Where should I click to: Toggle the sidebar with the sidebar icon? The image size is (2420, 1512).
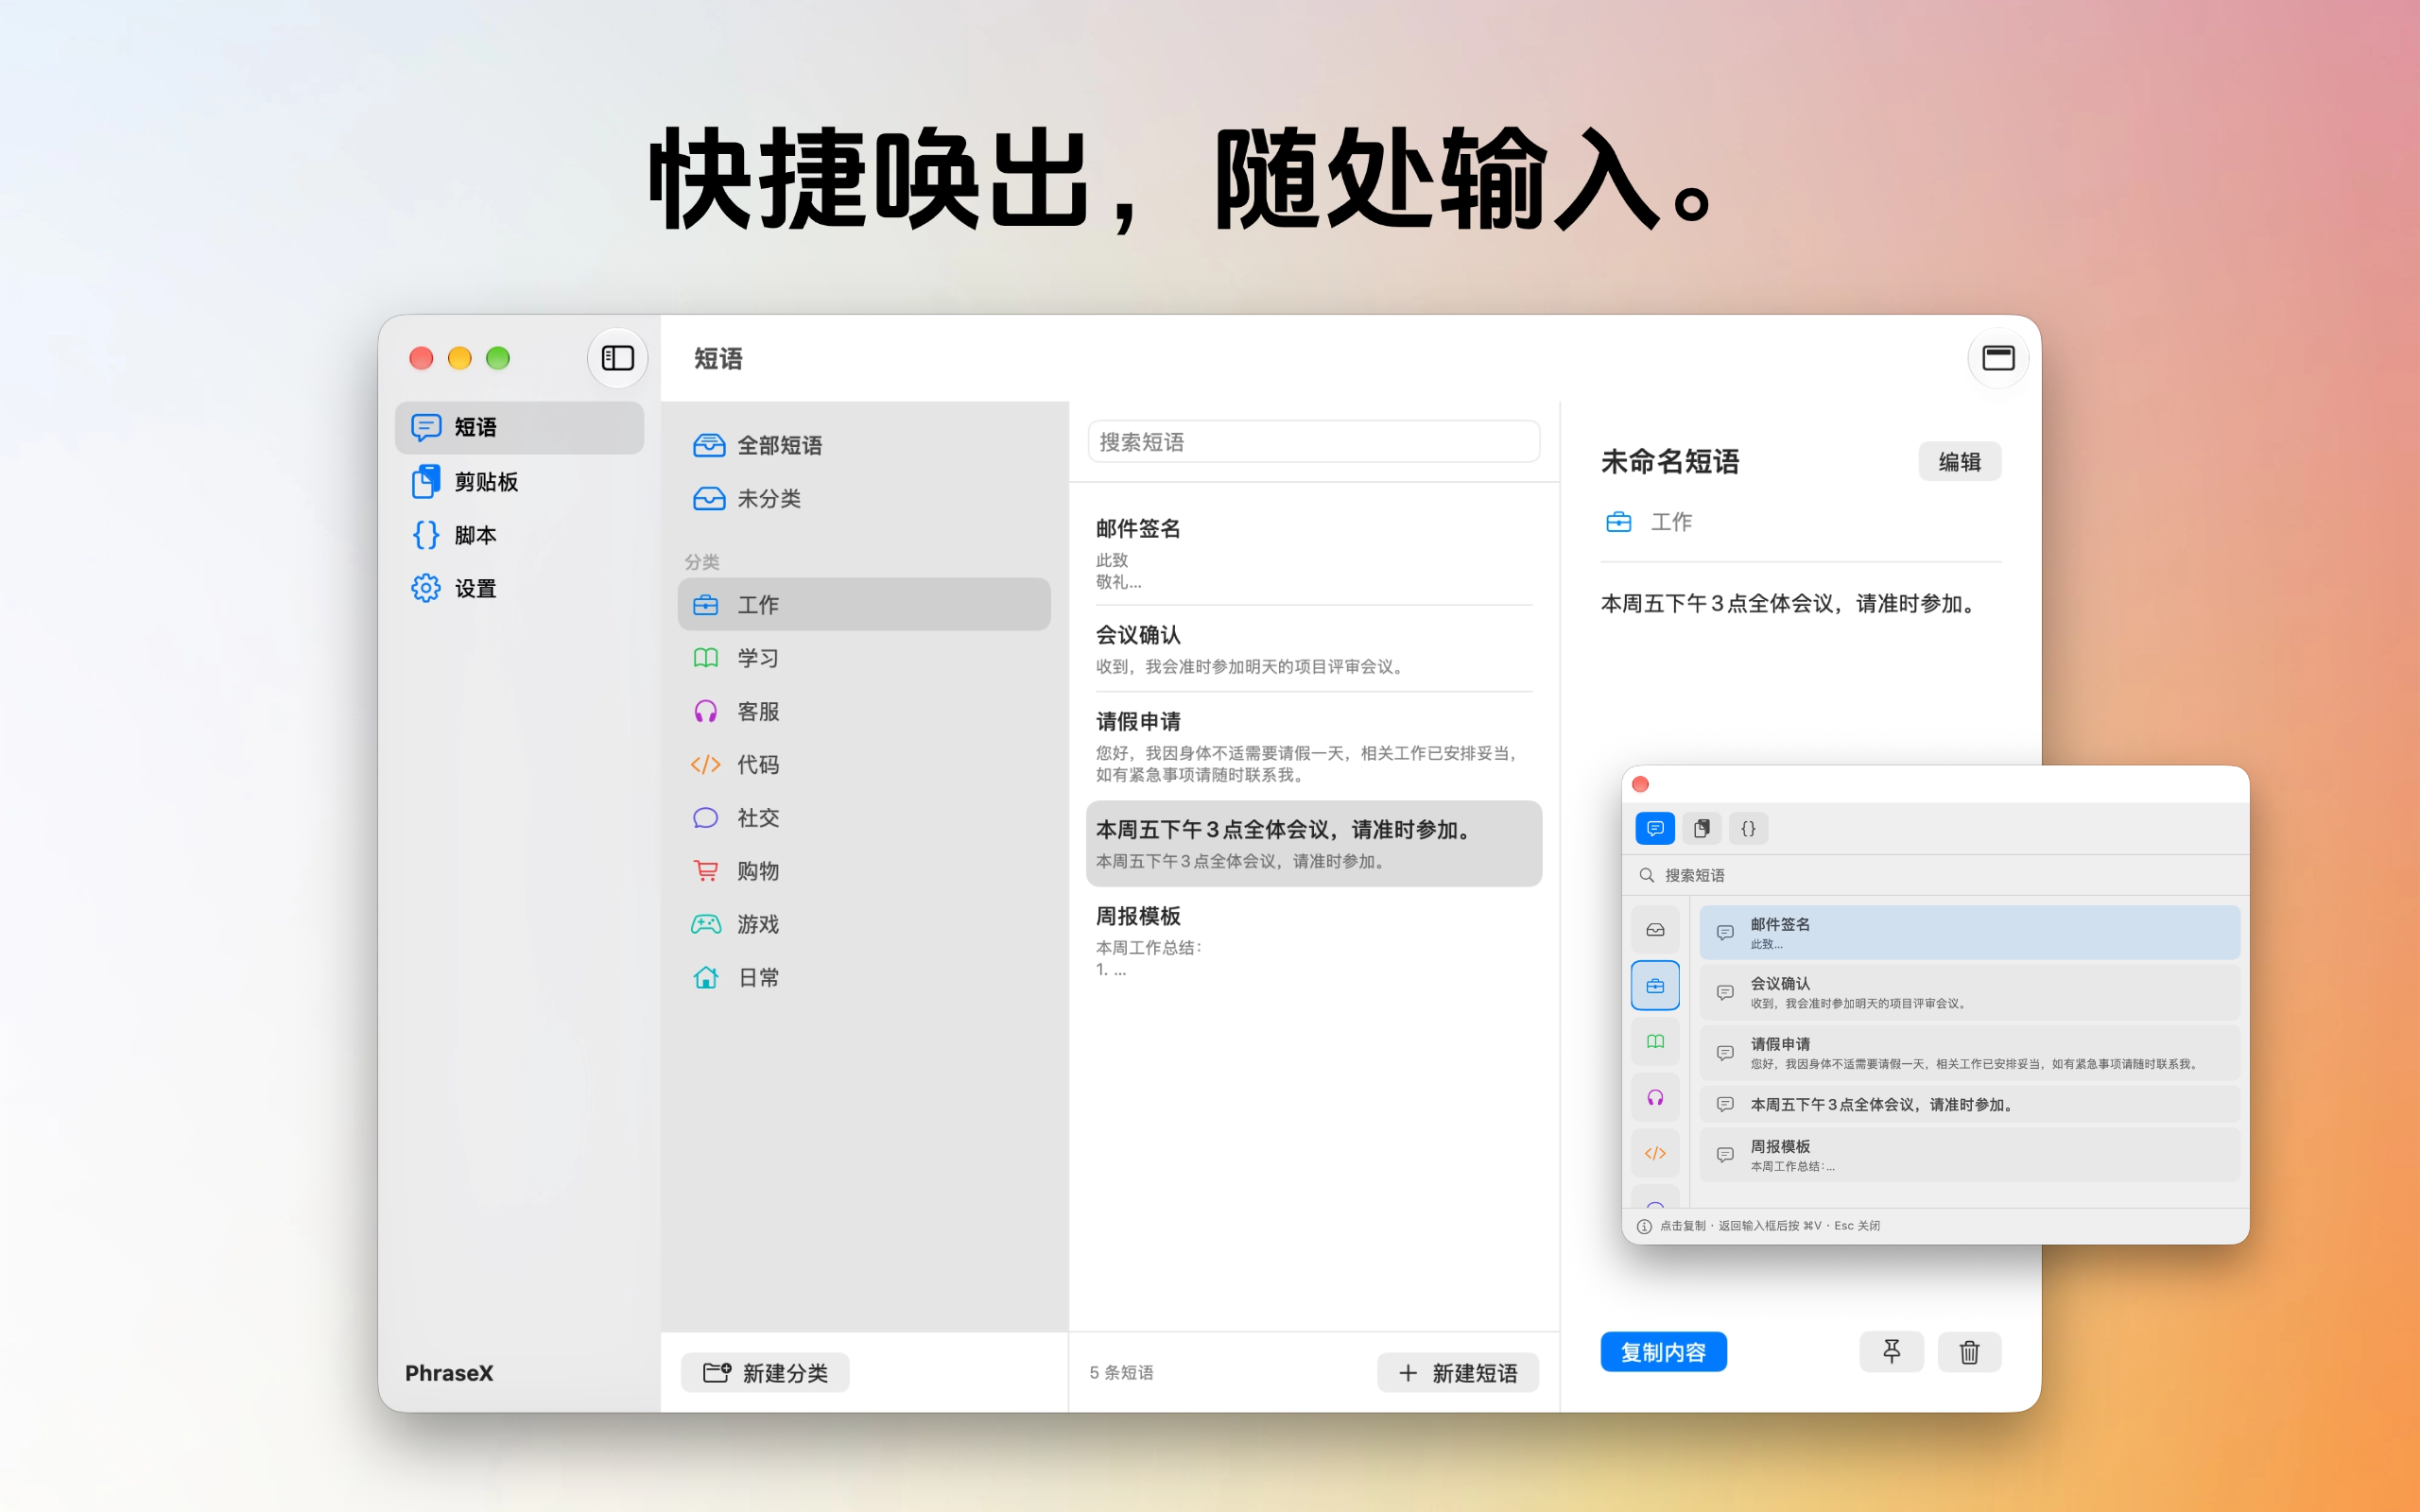coord(617,358)
